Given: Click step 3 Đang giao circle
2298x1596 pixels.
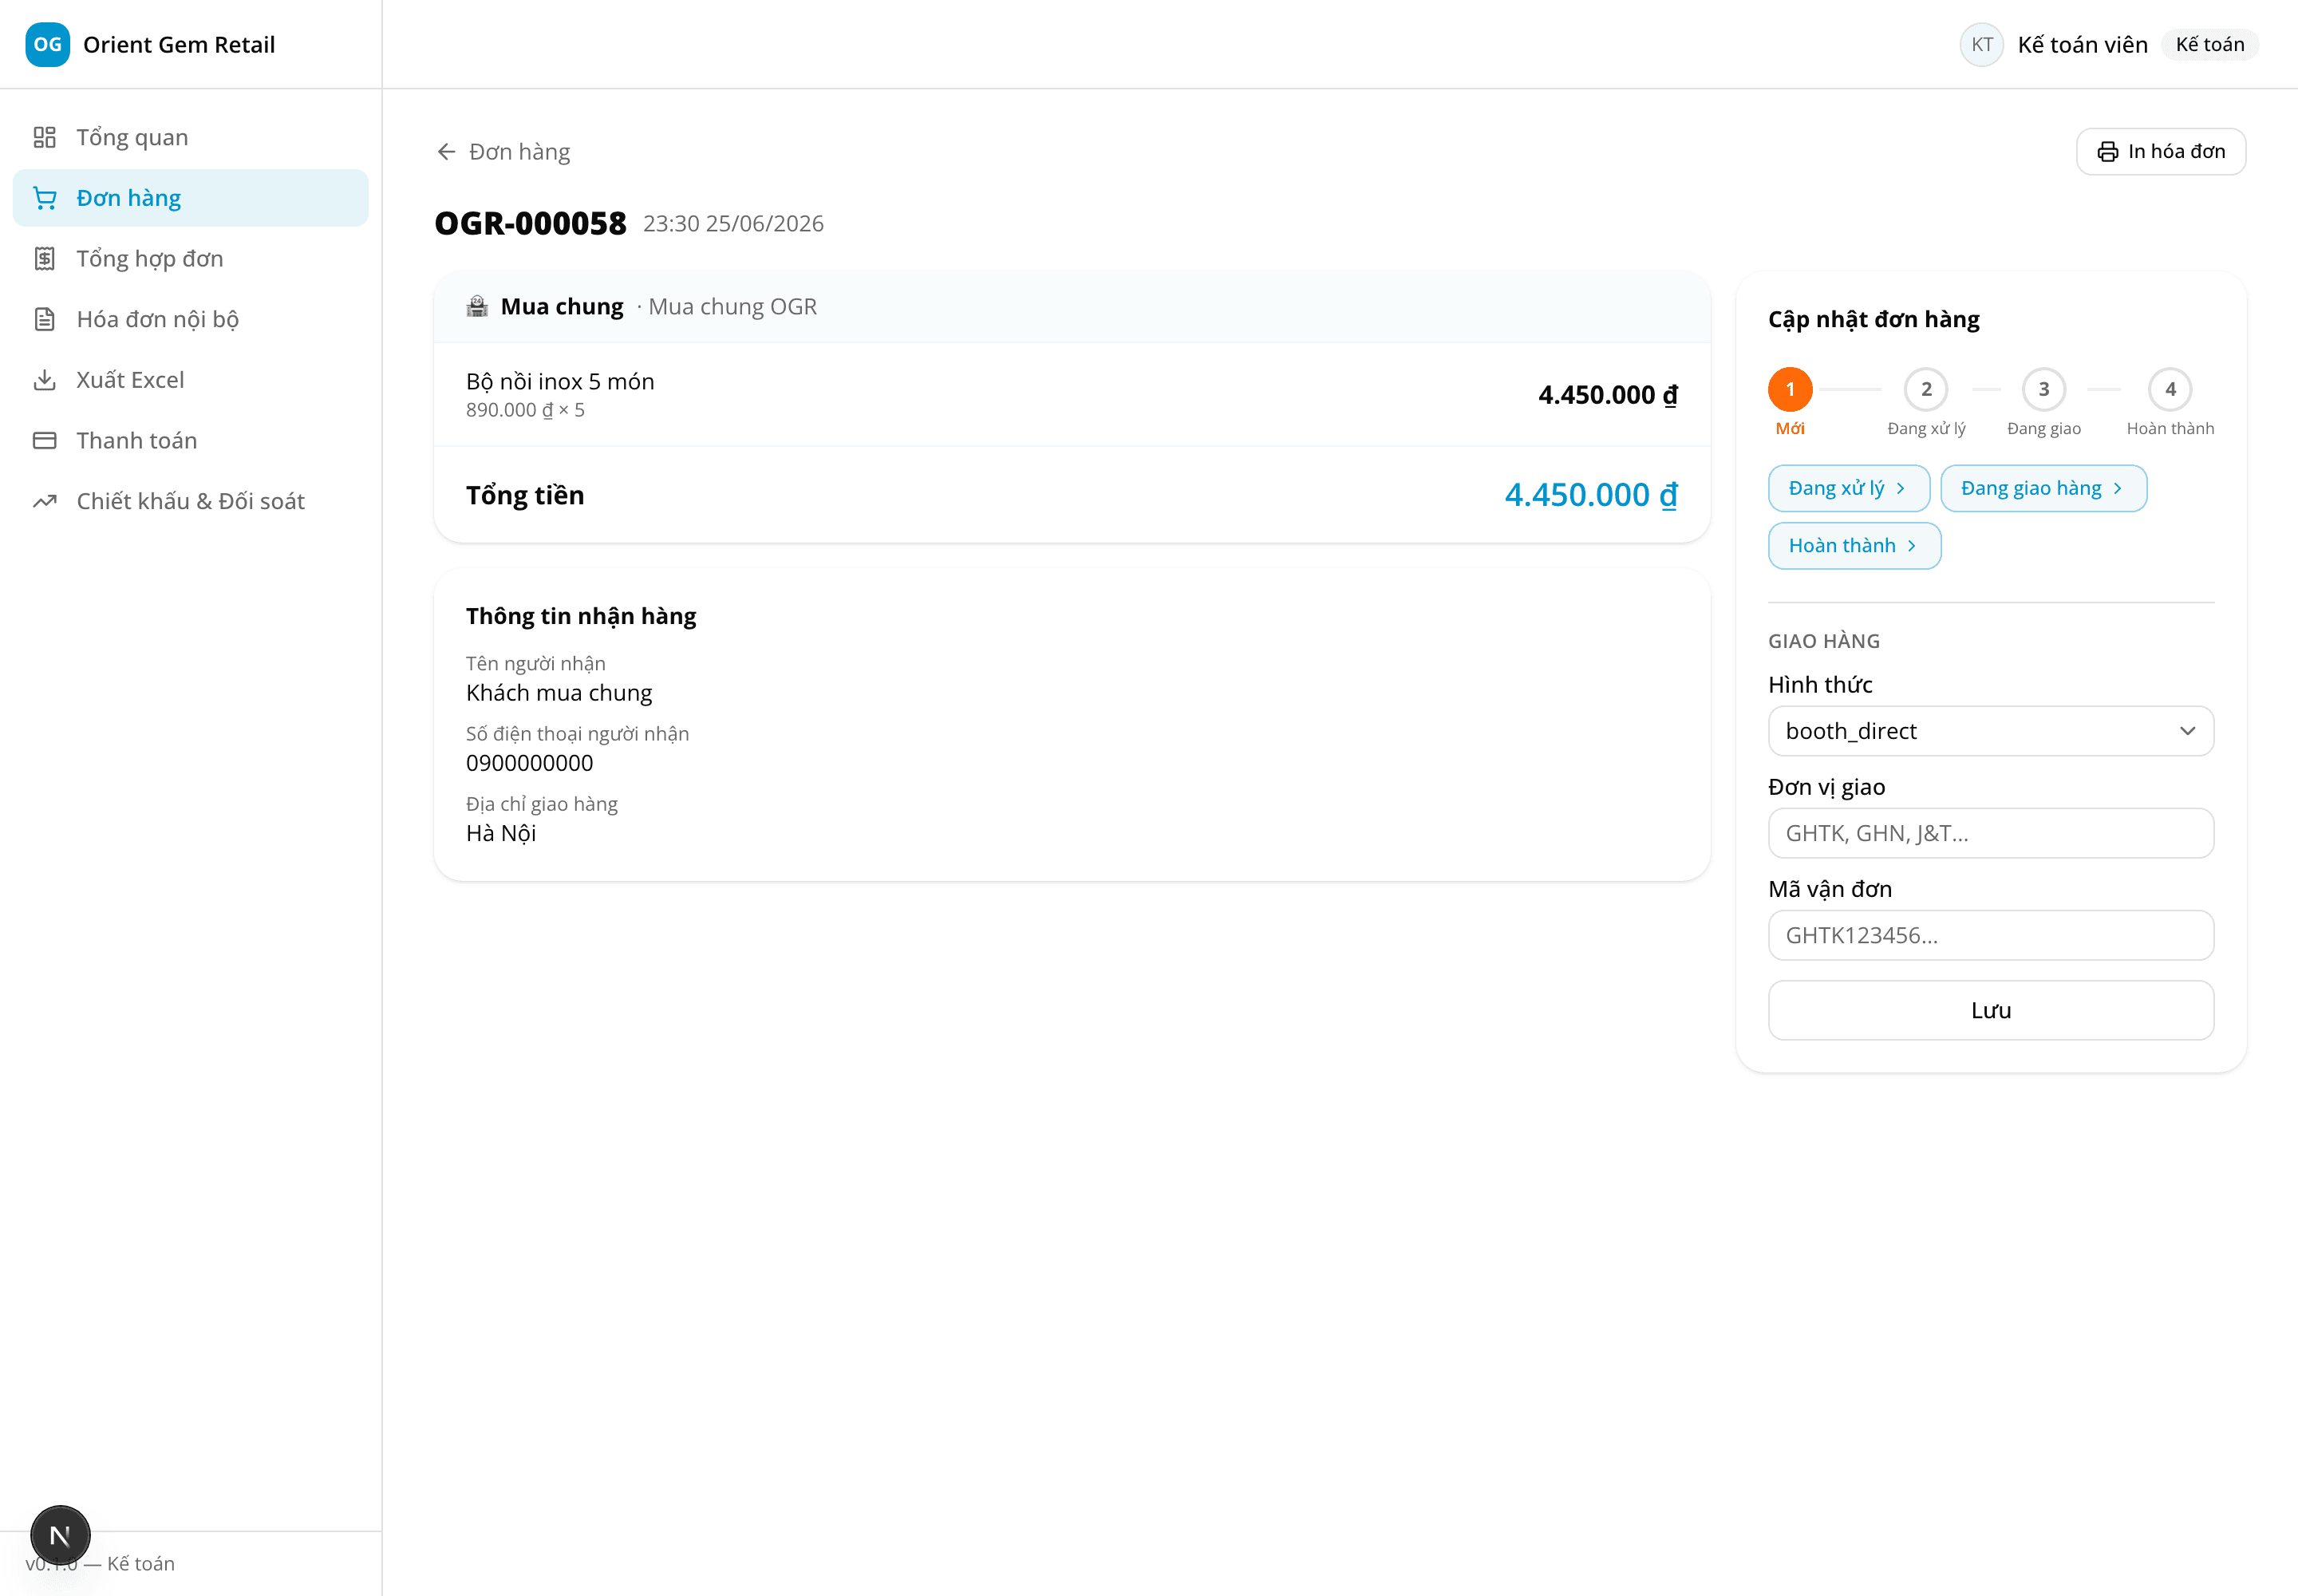Looking at the screenshot, I should (x=2043, y=389).
